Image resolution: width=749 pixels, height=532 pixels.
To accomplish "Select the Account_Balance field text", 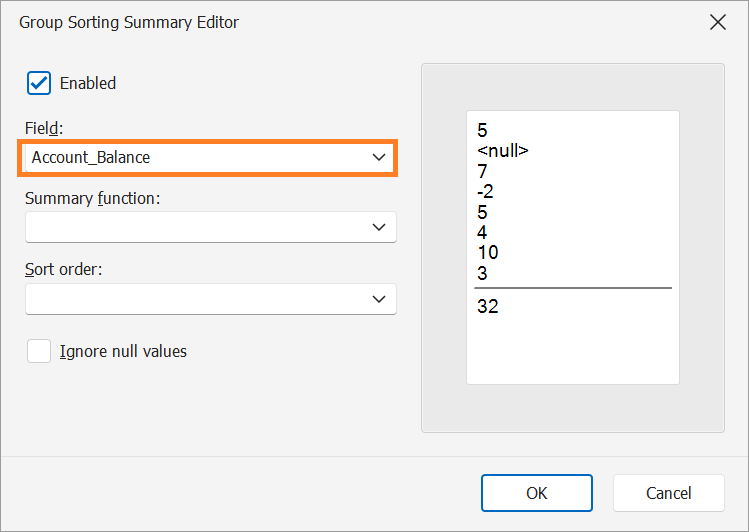I will coord(91,158).
